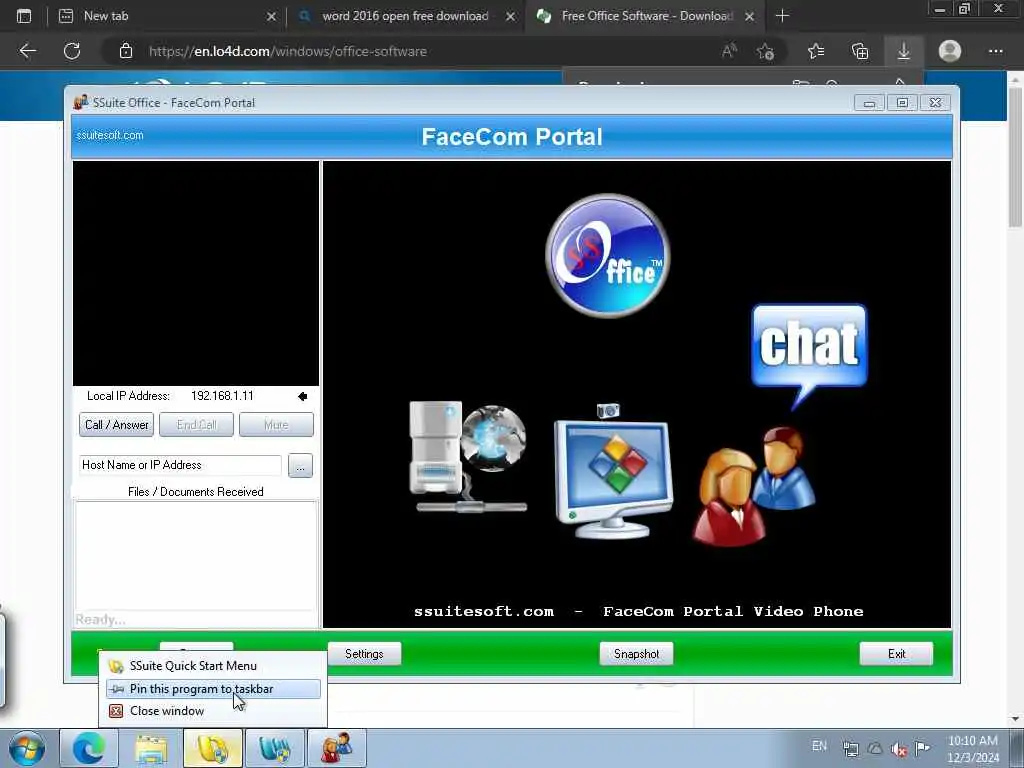This screenshot has height=768, width=1024.
Task: Open FaceCom Portal Settings
Action: click(x=364, y=654)
